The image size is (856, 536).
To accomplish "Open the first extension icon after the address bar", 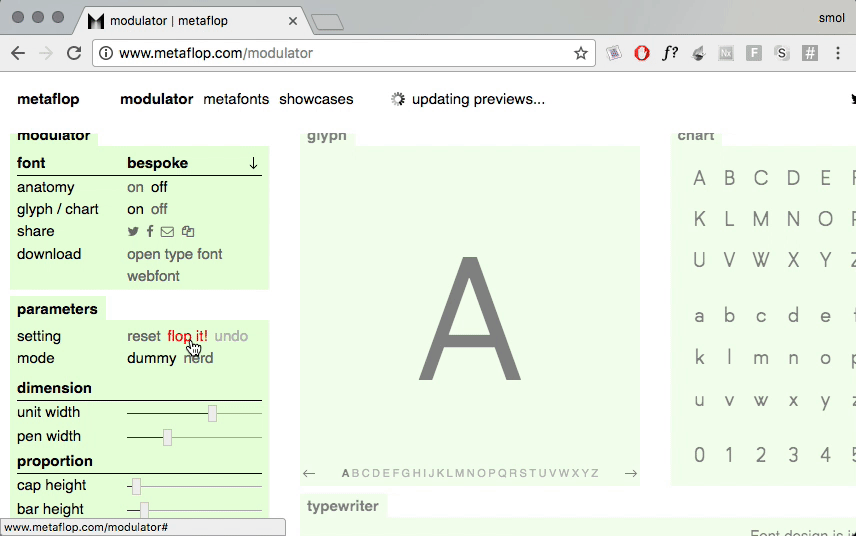I will 614,53.
